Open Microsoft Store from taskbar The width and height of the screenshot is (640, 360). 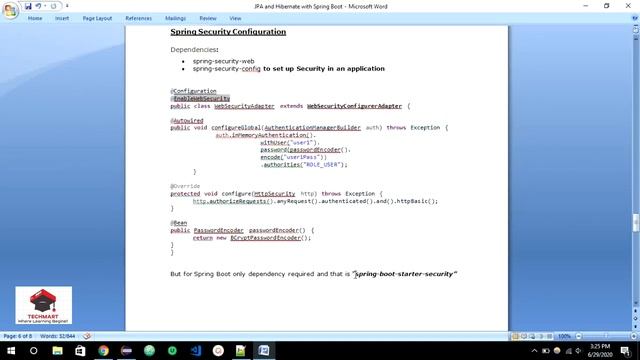(80, 351)
